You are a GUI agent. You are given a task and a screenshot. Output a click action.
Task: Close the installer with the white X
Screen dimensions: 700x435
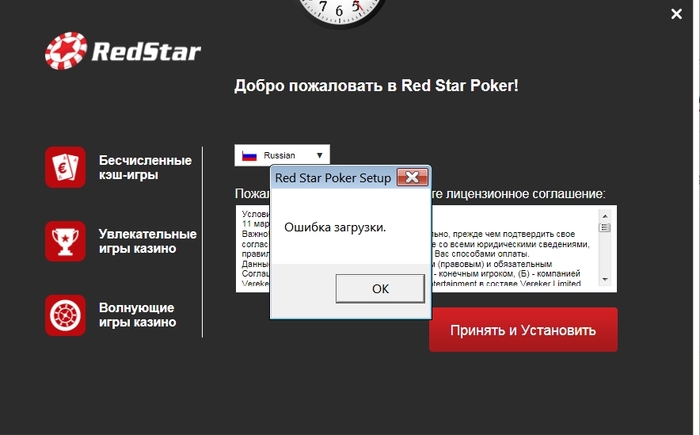[676, 14]
